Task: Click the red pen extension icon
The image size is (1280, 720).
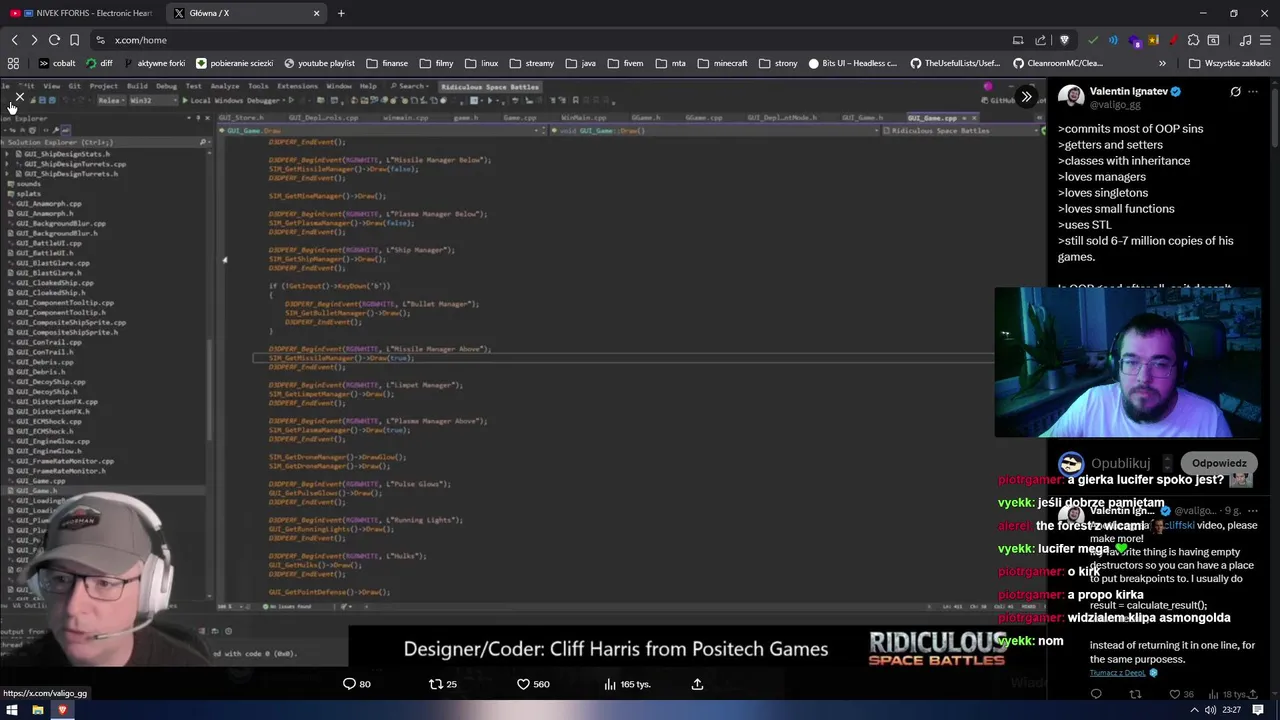Action: click(1172, 40)
